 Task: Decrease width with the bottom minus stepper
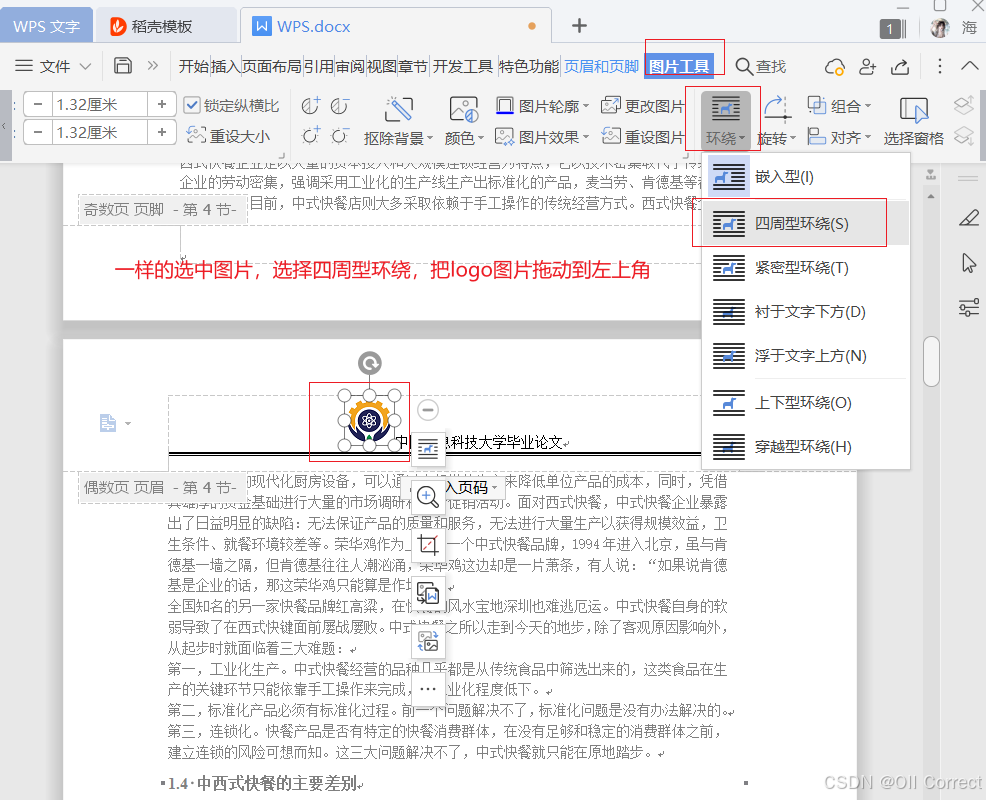[x=38, y=132]
